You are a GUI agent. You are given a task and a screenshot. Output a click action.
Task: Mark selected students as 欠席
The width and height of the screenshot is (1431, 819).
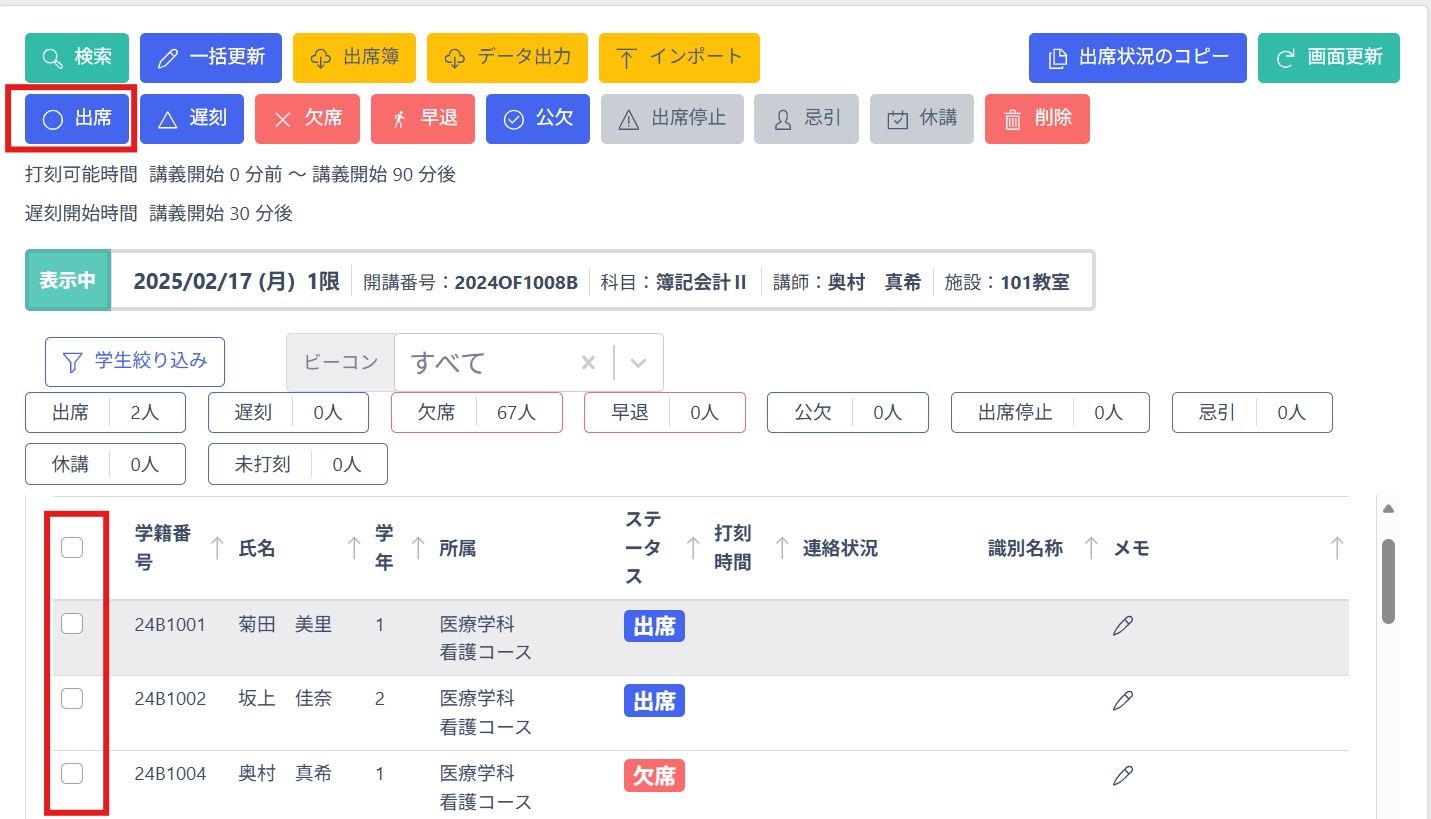(x=307, y=119)
